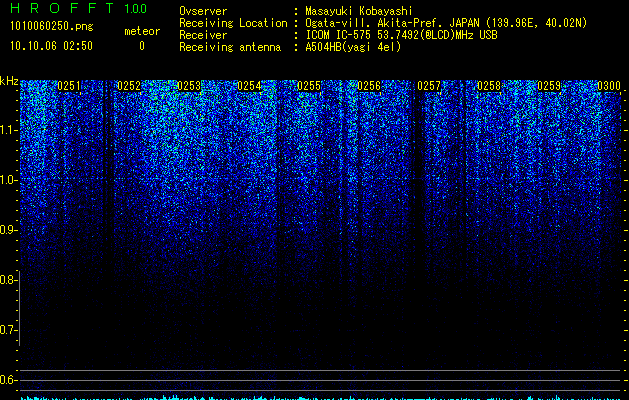Click the 0259 time marker
Screen dimensions: 629x400
549,86
